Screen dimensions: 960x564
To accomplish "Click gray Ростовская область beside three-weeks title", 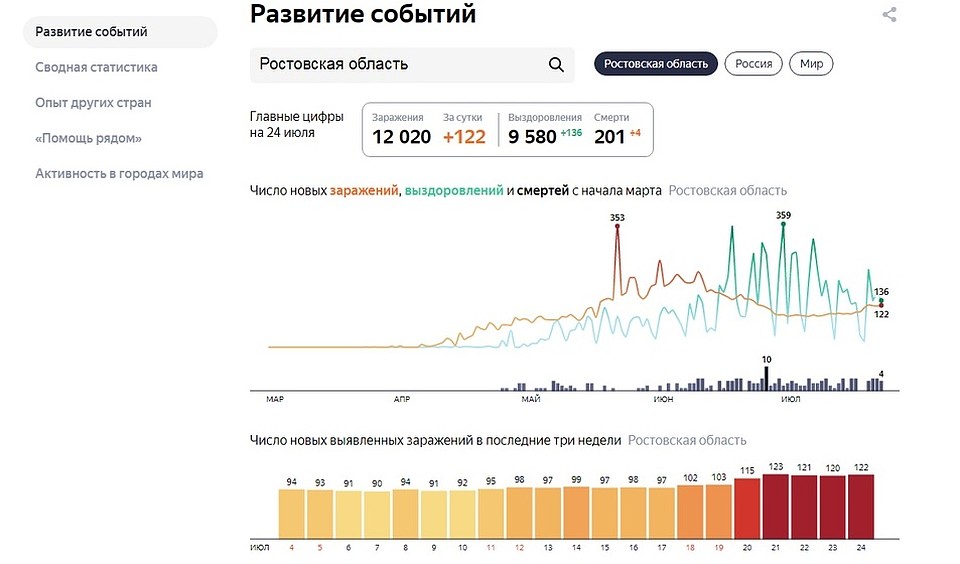I will pos(687,440).
